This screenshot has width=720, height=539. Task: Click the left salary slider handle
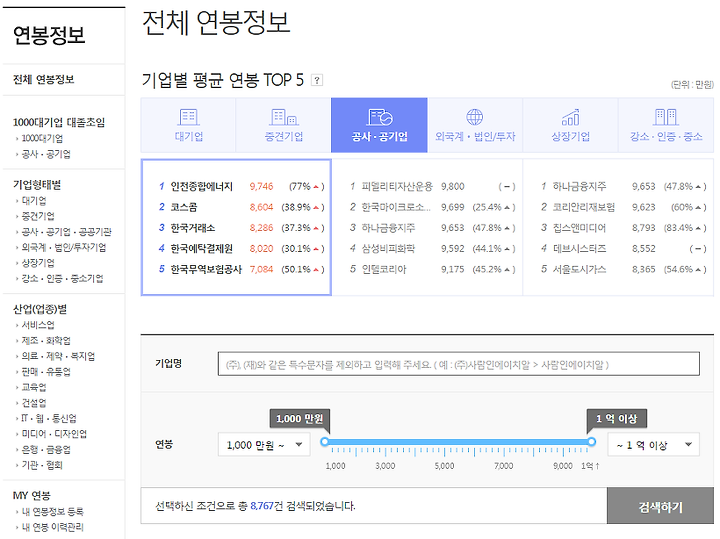(325, 442)
